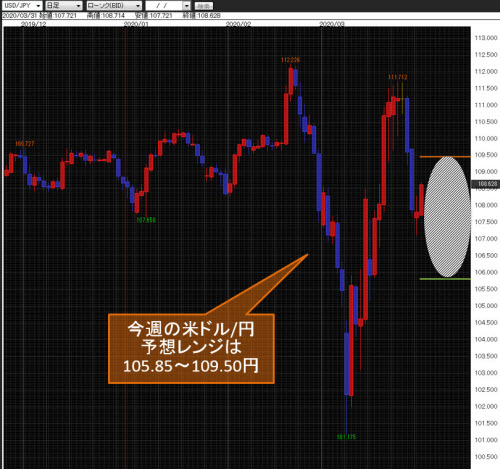Click the 113.000 price axis label
Screen dimensions: 500x469
pyautogui.click(x=486, y=38)
